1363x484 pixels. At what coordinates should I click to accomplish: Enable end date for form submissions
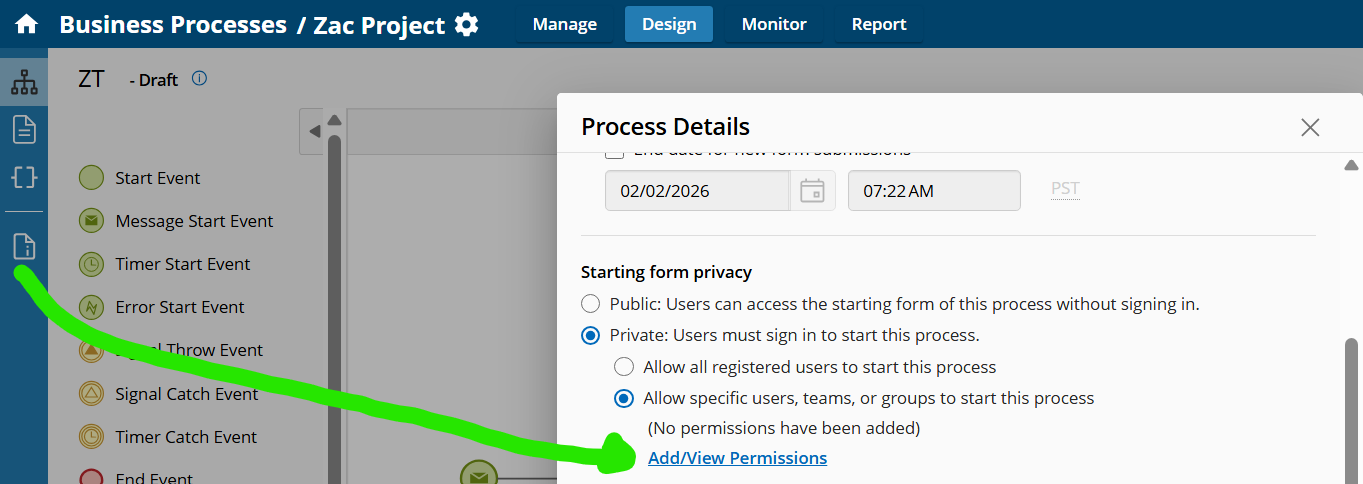coord(615,152)
